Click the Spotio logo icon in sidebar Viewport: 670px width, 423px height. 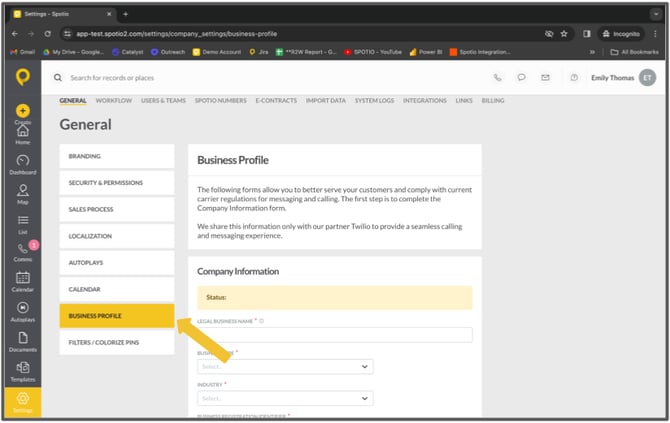click(x=23, y=77)
